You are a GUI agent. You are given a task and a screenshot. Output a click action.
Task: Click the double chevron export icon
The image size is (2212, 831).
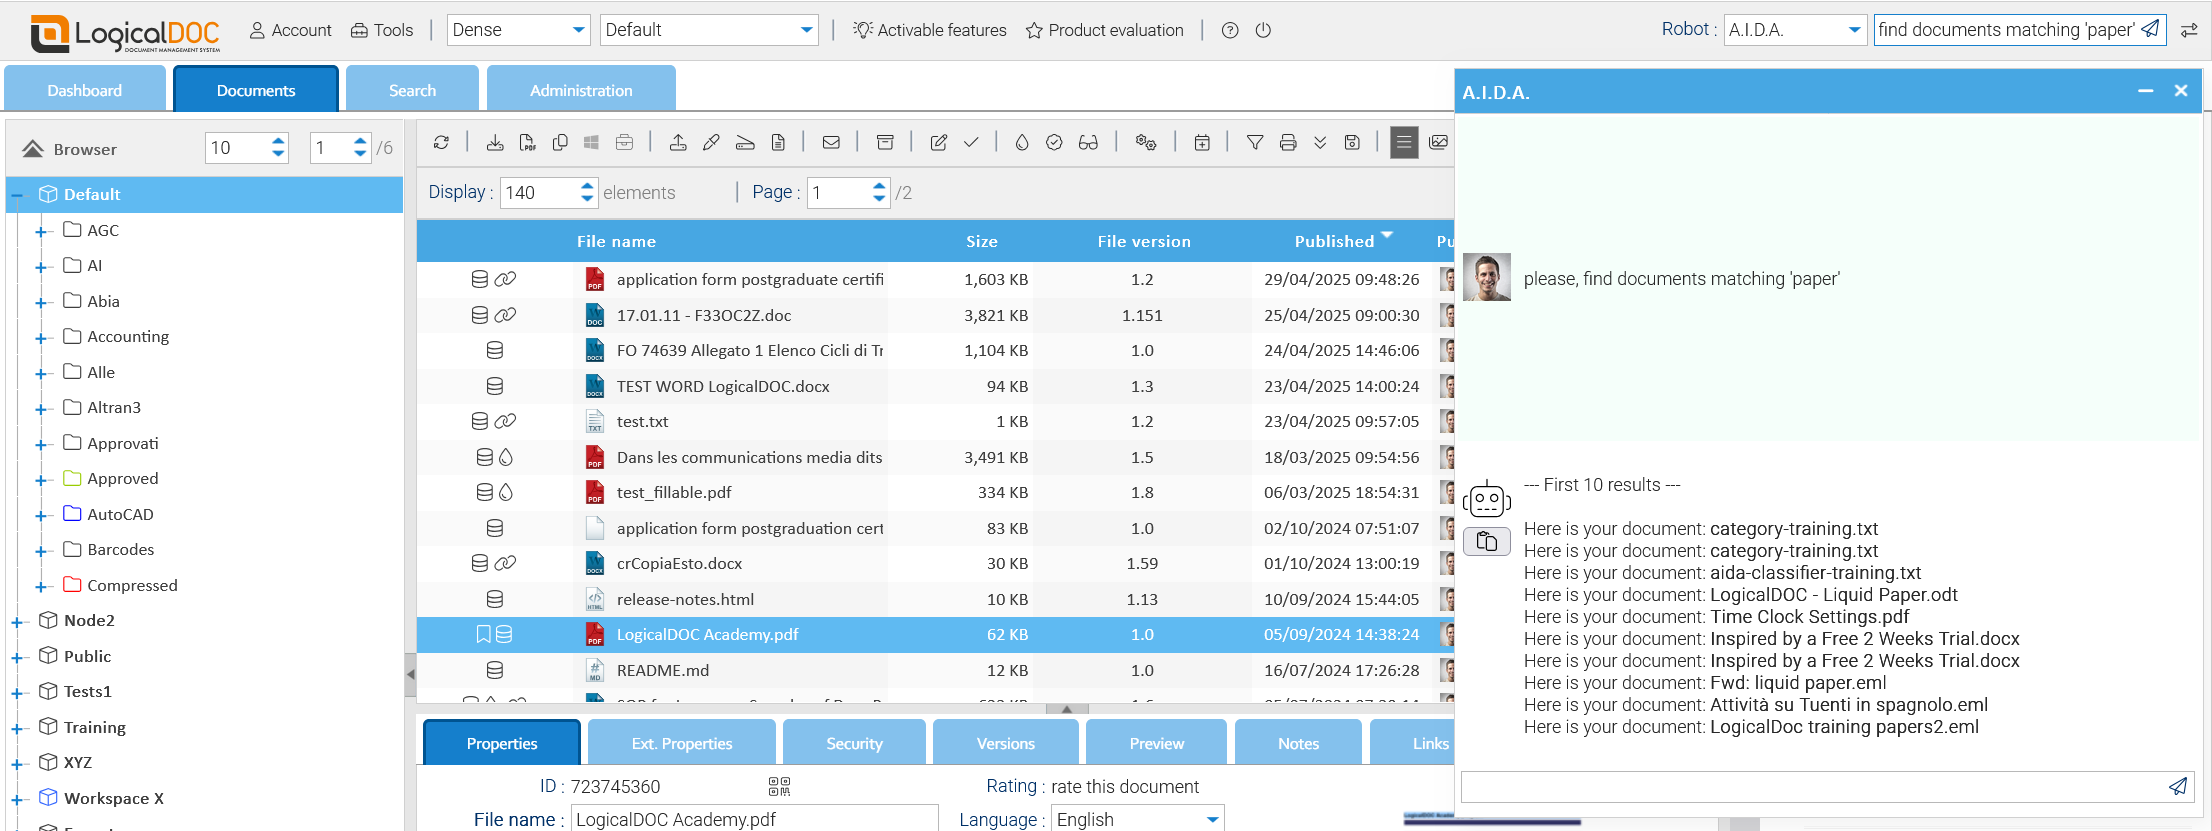point(1320,143)
